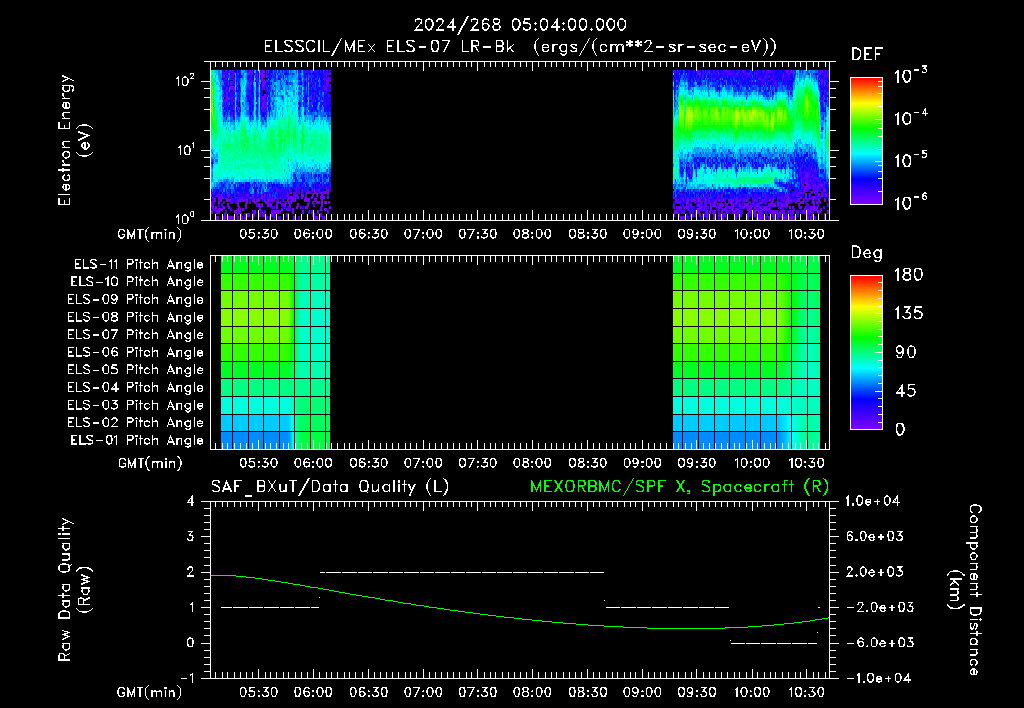This screenshot has height=708, width=1024.
Task: Click the 10^-5 DEF scale value
Action: [x=910, y=159]
